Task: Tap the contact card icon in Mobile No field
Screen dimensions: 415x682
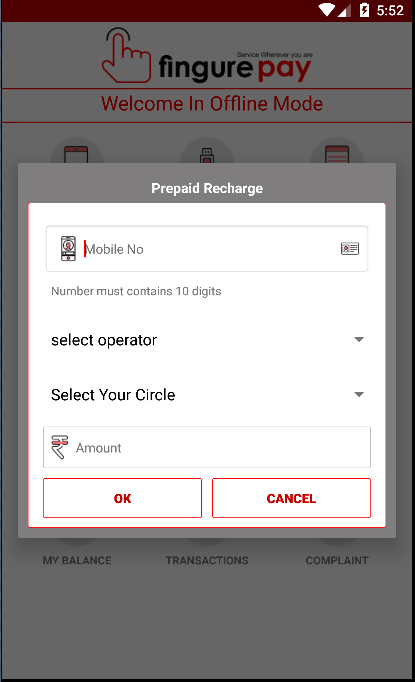Action: click(x=350, y=249)
